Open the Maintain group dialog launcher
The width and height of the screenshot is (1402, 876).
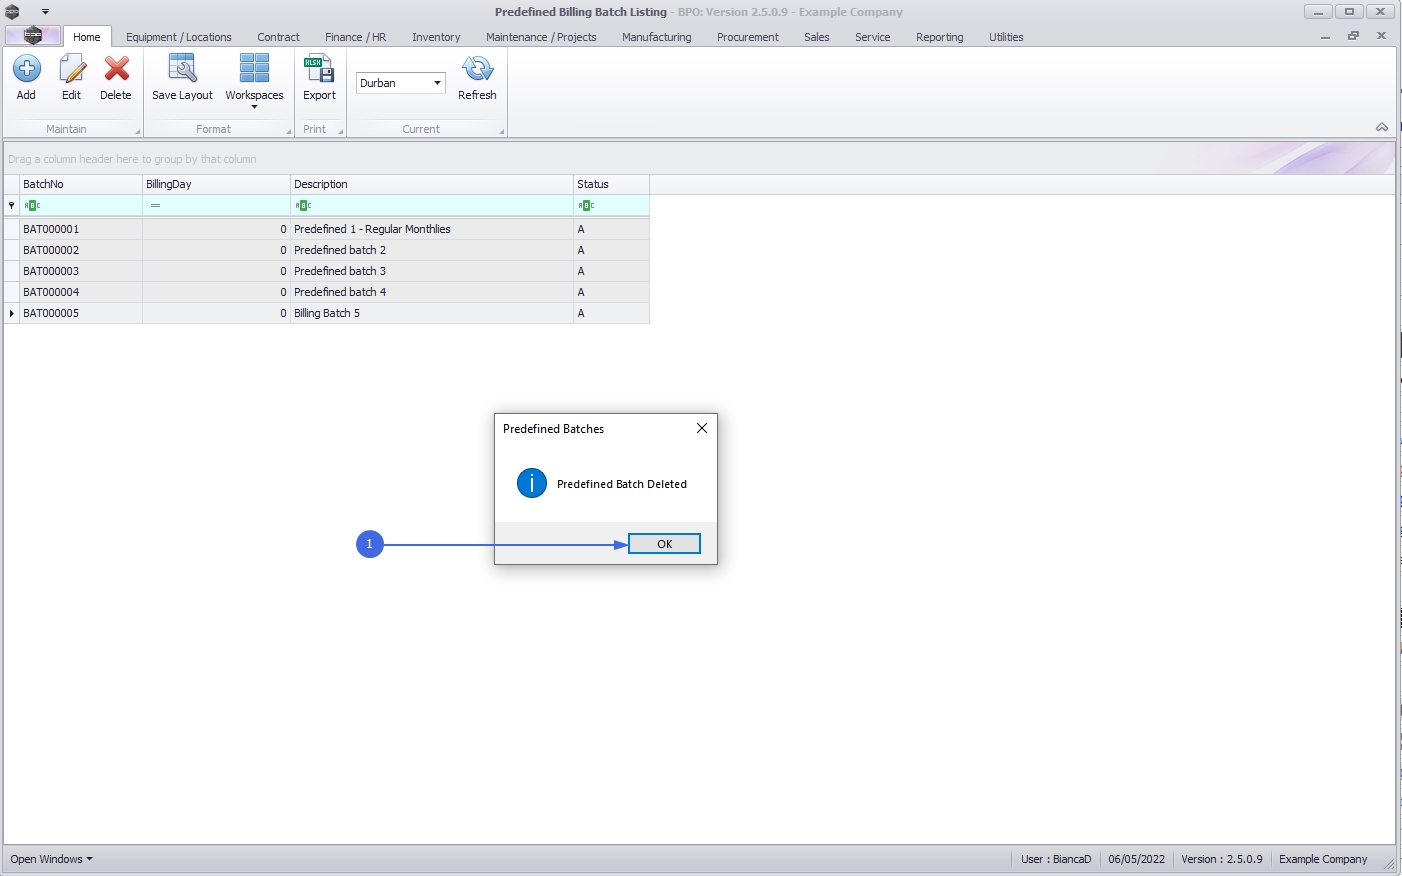[138, 131]
